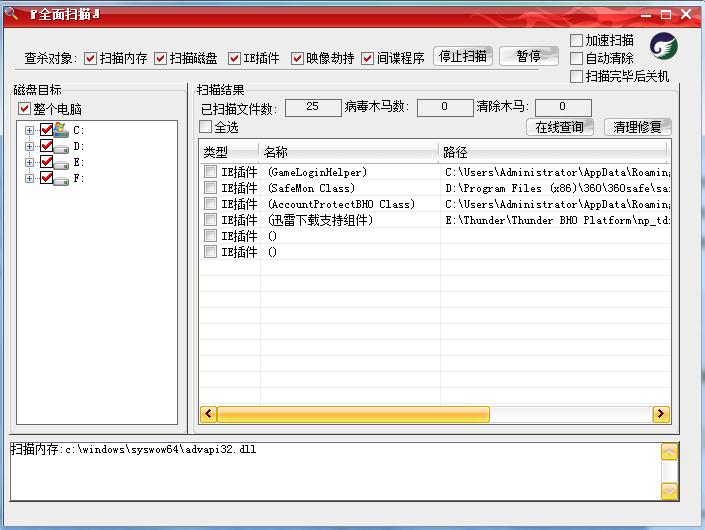Screen dimensions: 705x530
Task: Close the 全面扫描 window
Action: 686,14
